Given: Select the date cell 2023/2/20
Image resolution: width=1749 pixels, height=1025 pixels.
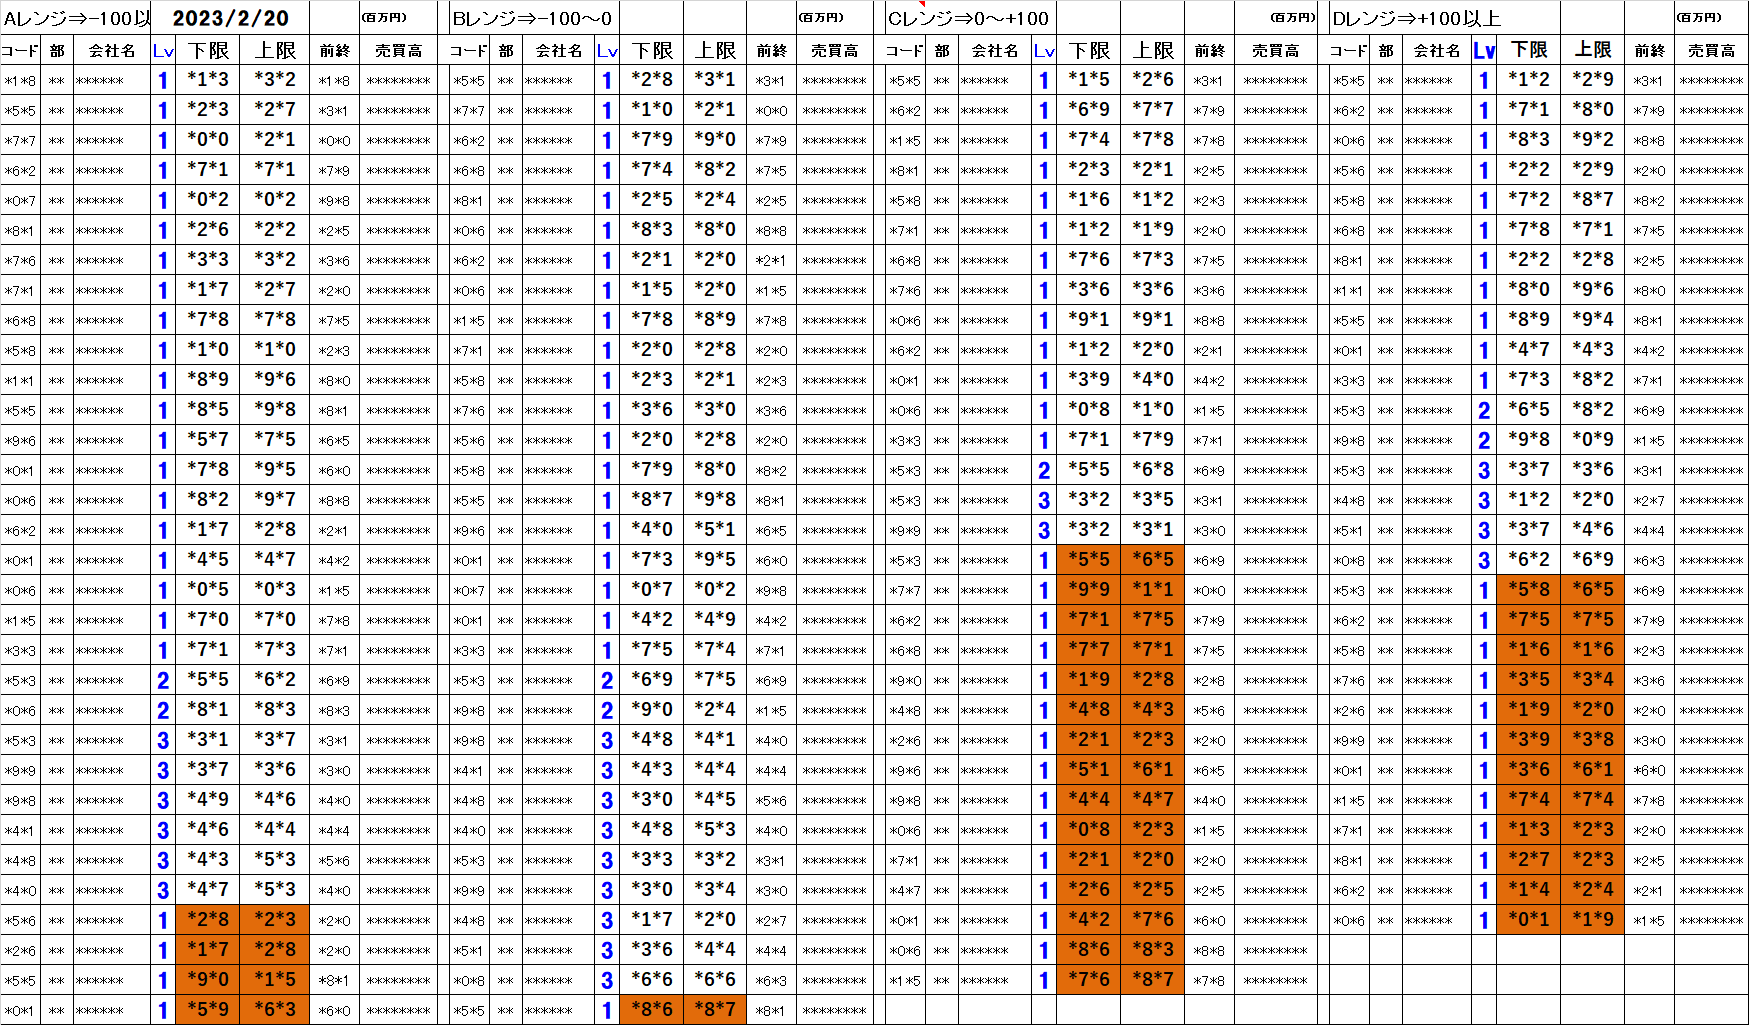Looking at the screenshot, I should (231, 18).
